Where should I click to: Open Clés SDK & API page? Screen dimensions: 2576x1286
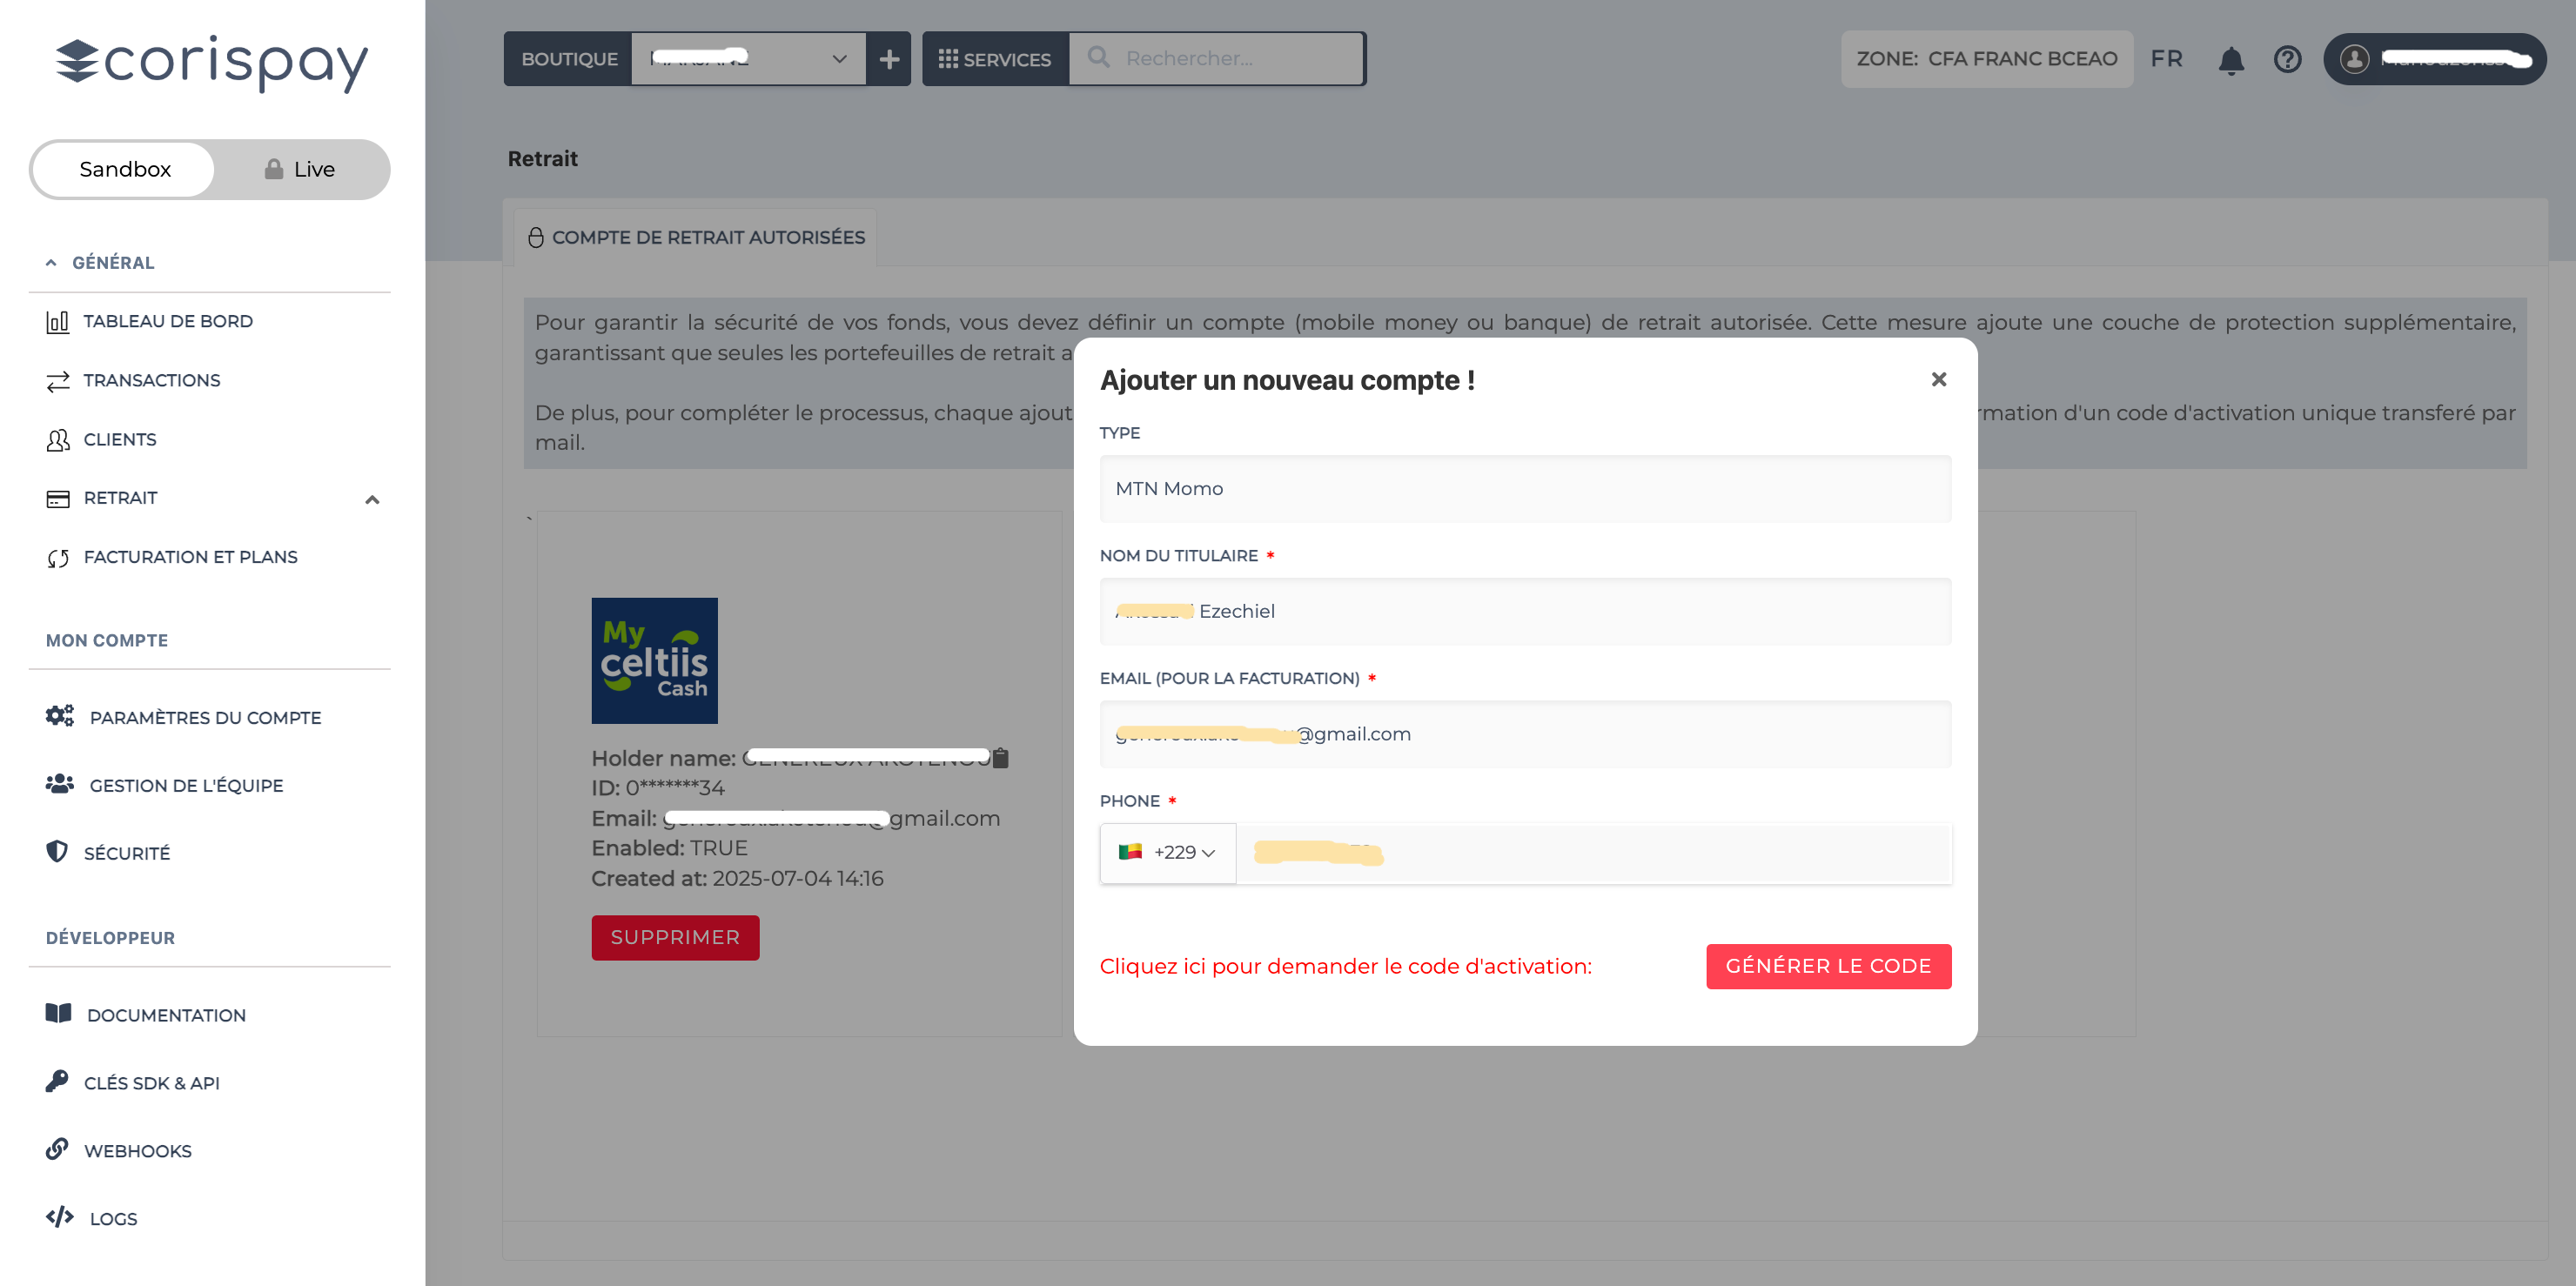pos(151,1083)
